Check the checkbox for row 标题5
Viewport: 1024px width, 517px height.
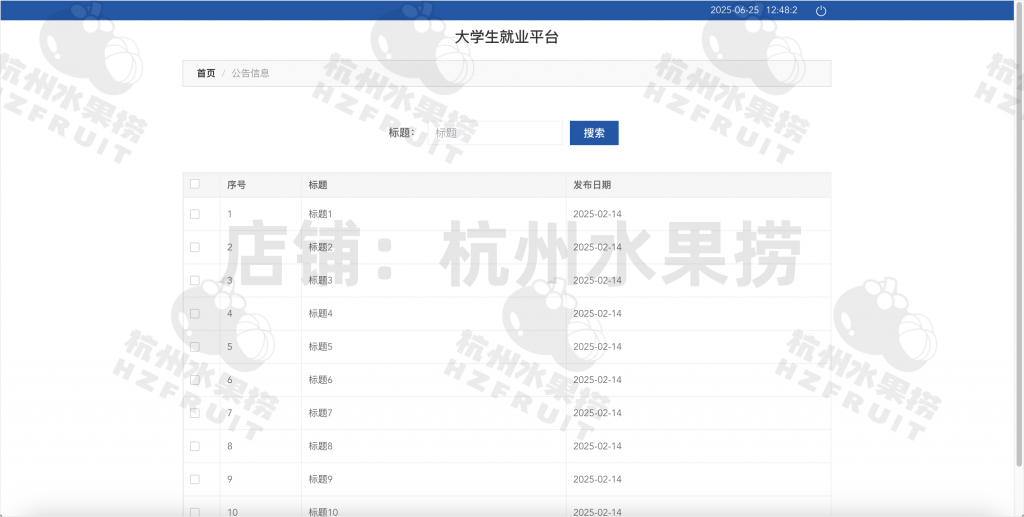[x=195, y=347]
